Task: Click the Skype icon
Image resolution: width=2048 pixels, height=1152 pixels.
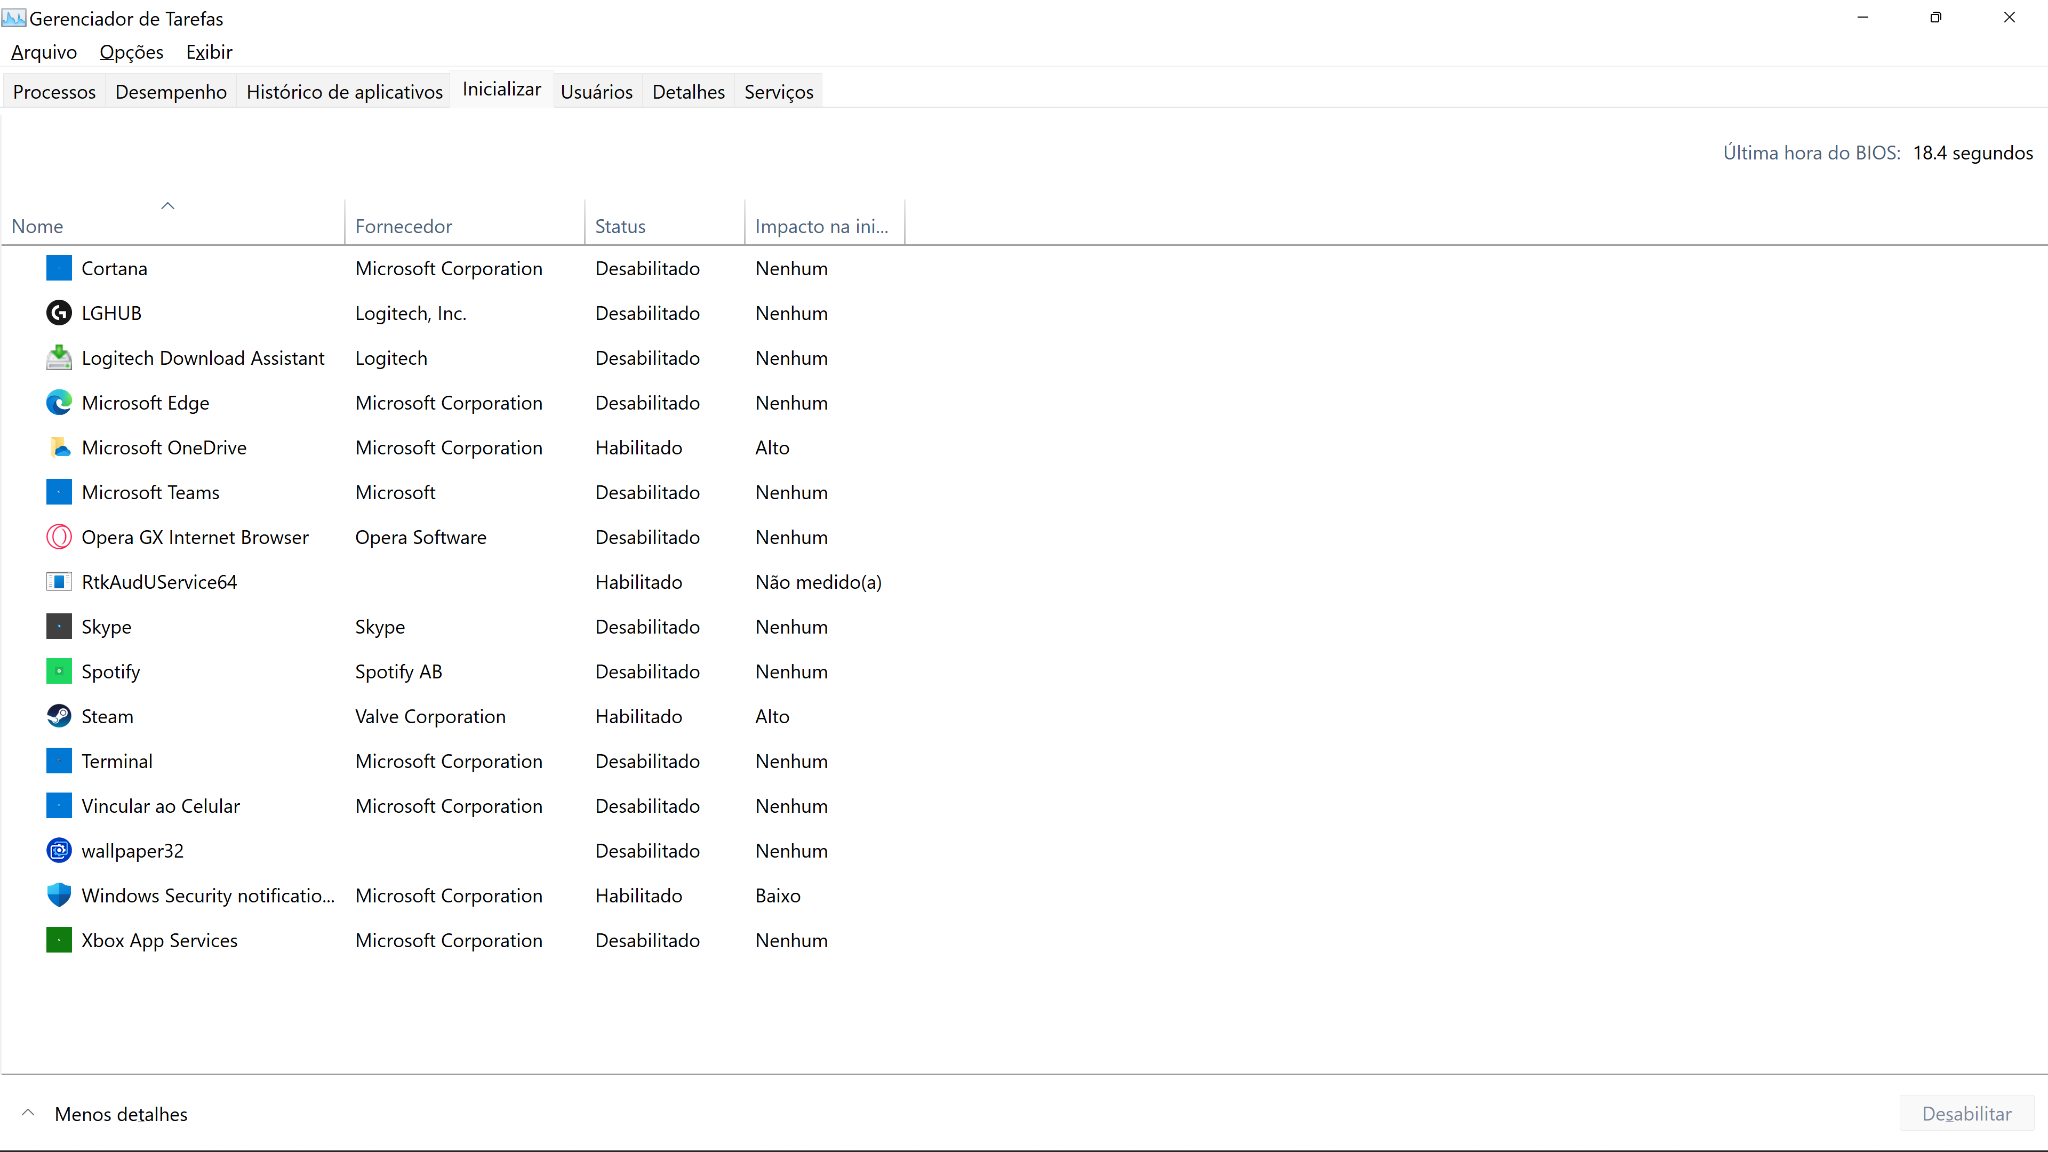Action: coord(59,627)
